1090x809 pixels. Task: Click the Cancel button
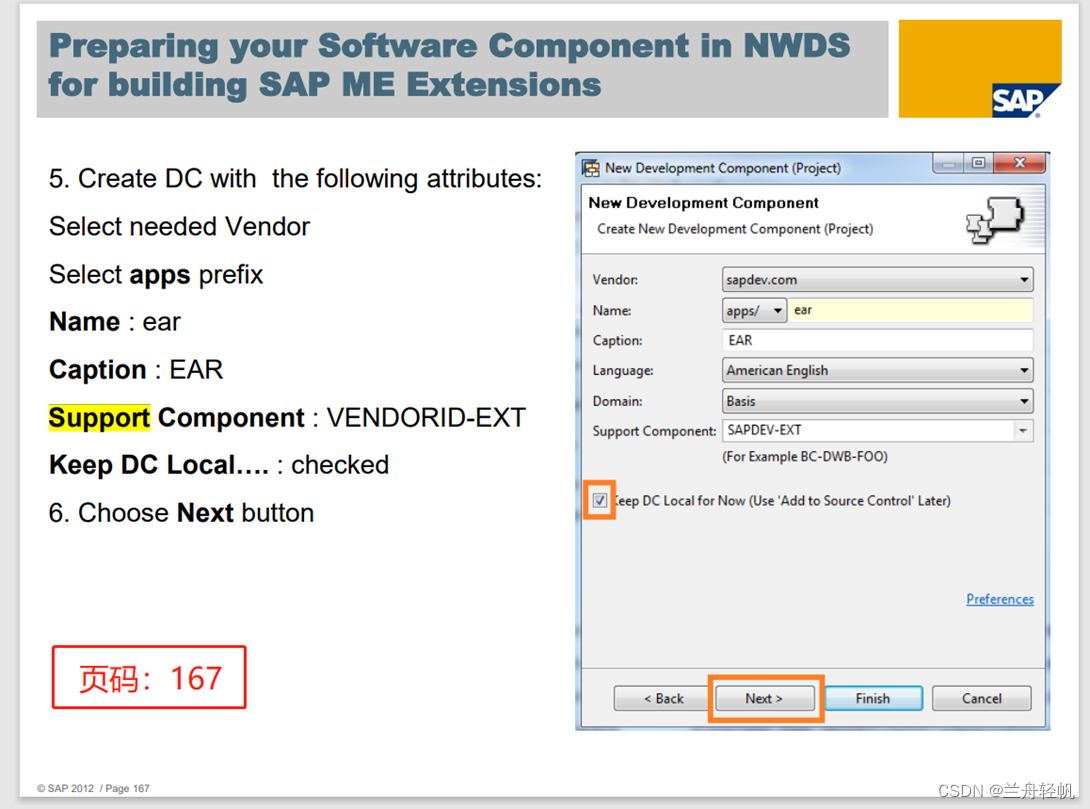(981, 698)
